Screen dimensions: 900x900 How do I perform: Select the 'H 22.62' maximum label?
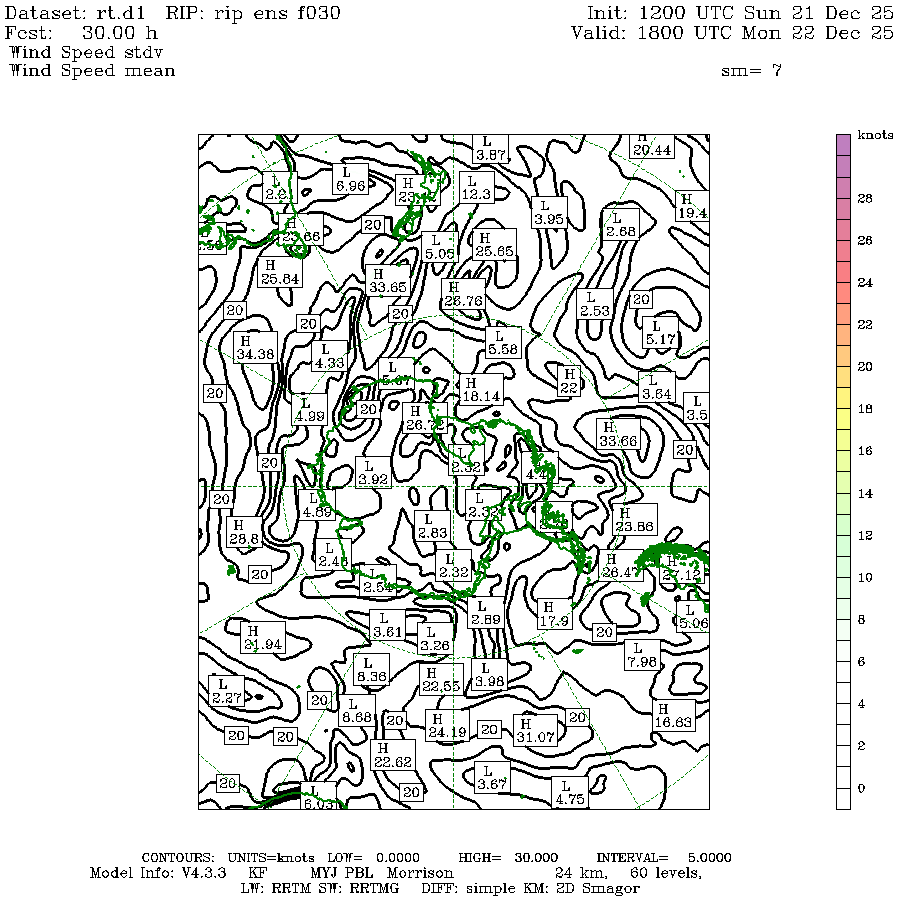[393, 755]
